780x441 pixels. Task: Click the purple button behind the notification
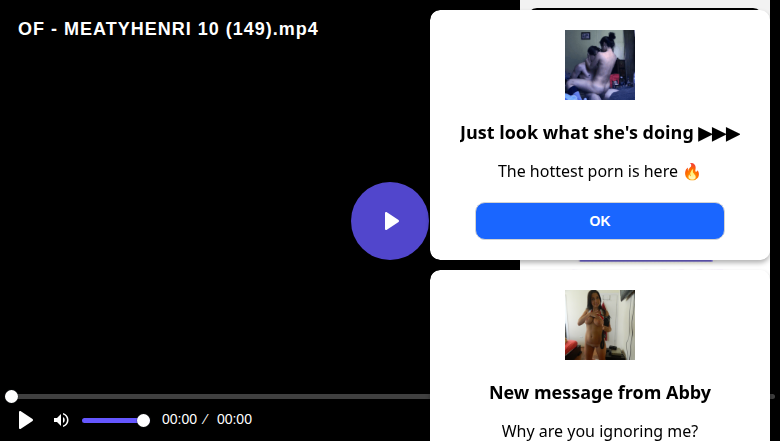645,262
